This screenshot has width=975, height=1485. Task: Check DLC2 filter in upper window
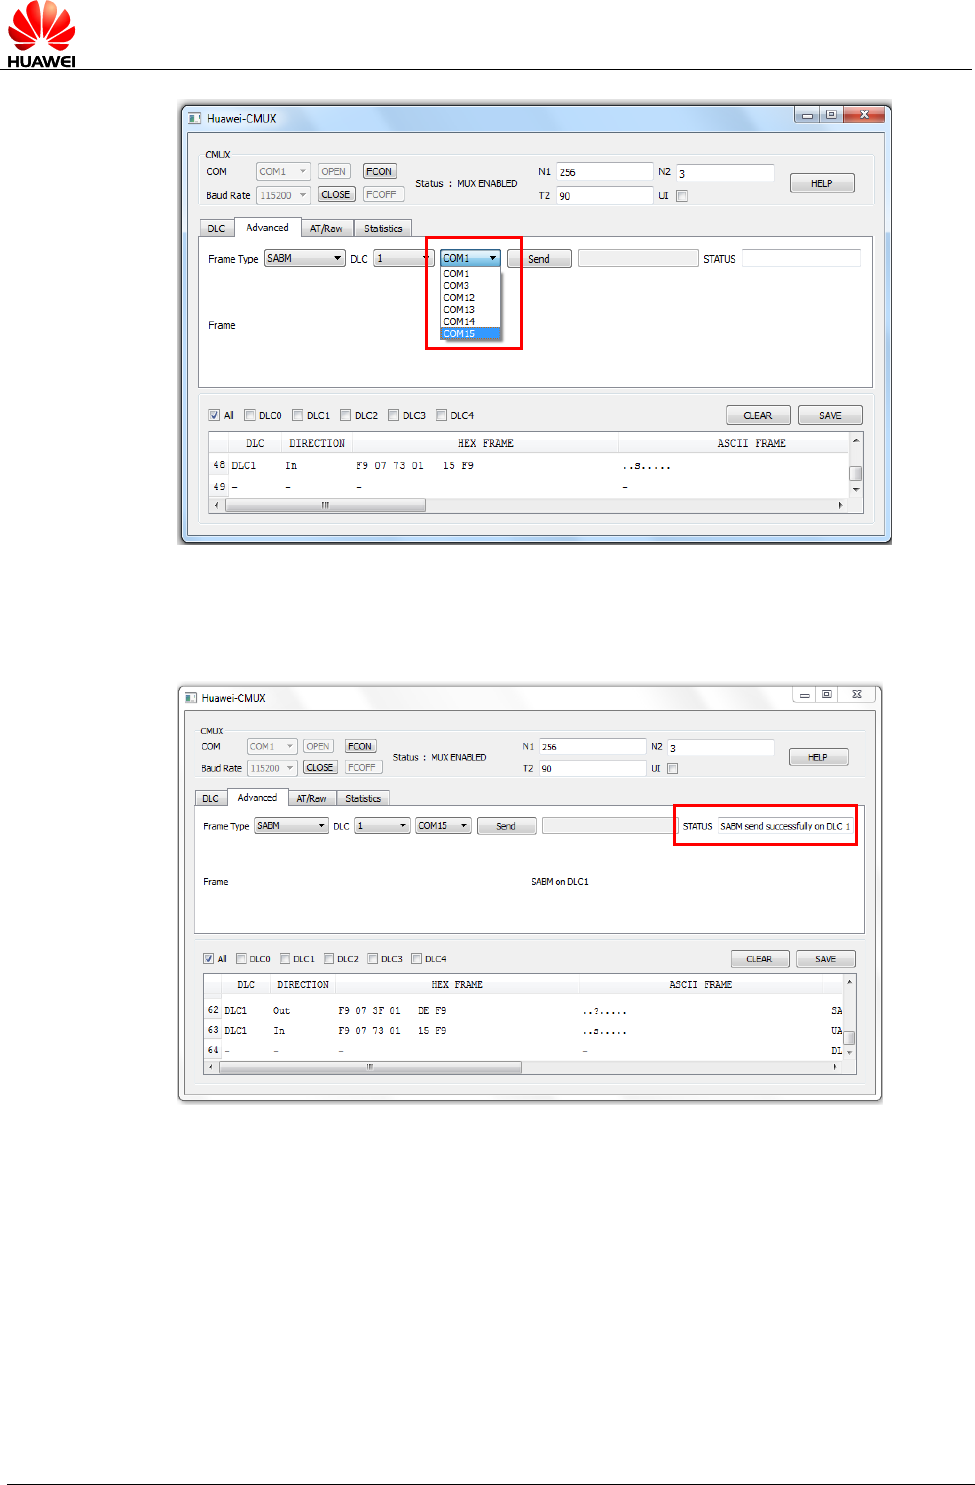click(346, 415)
